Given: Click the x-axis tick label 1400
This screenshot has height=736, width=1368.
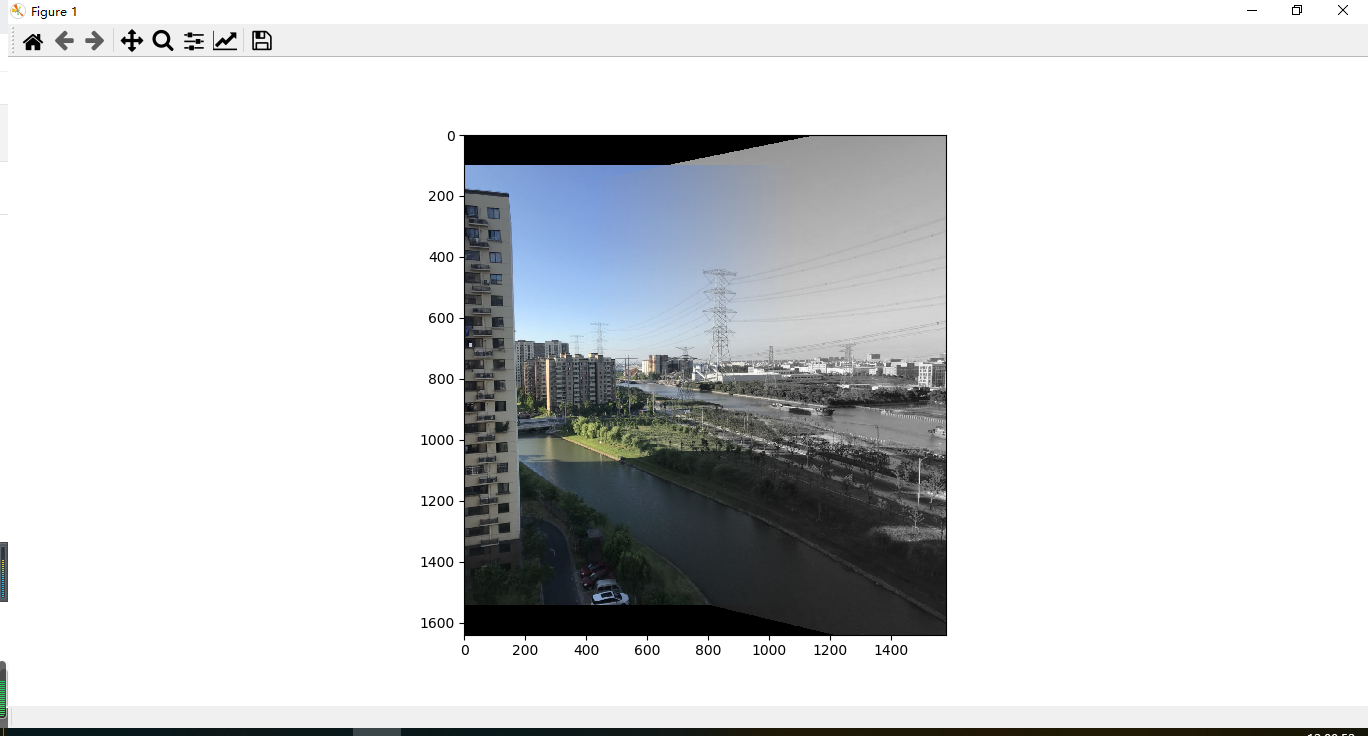Looking at the screenshot, I should (x=891, y=650).
